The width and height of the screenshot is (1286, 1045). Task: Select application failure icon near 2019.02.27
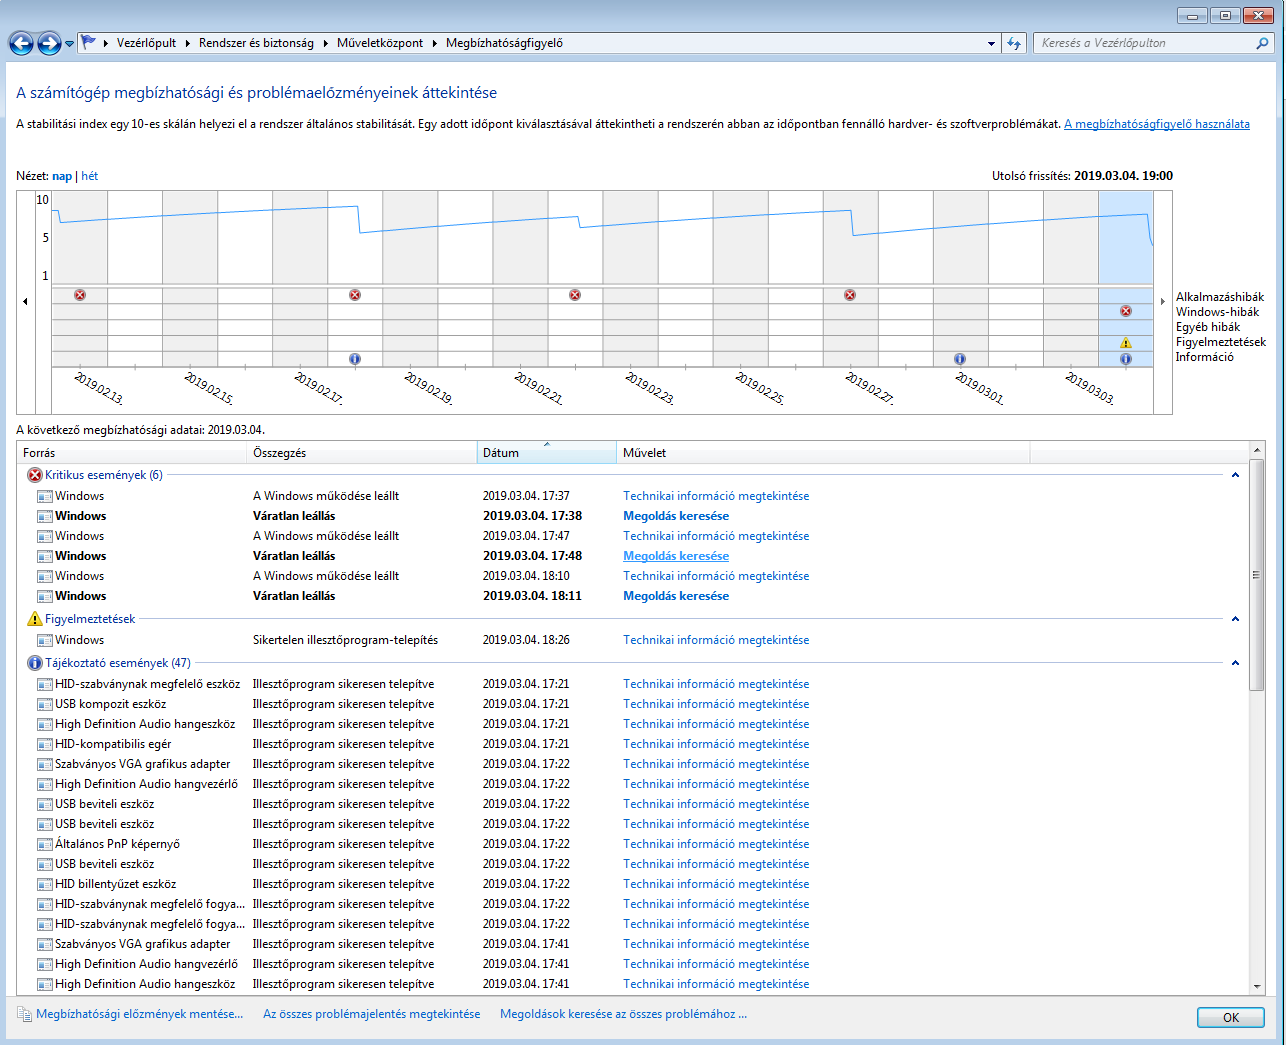850,295
